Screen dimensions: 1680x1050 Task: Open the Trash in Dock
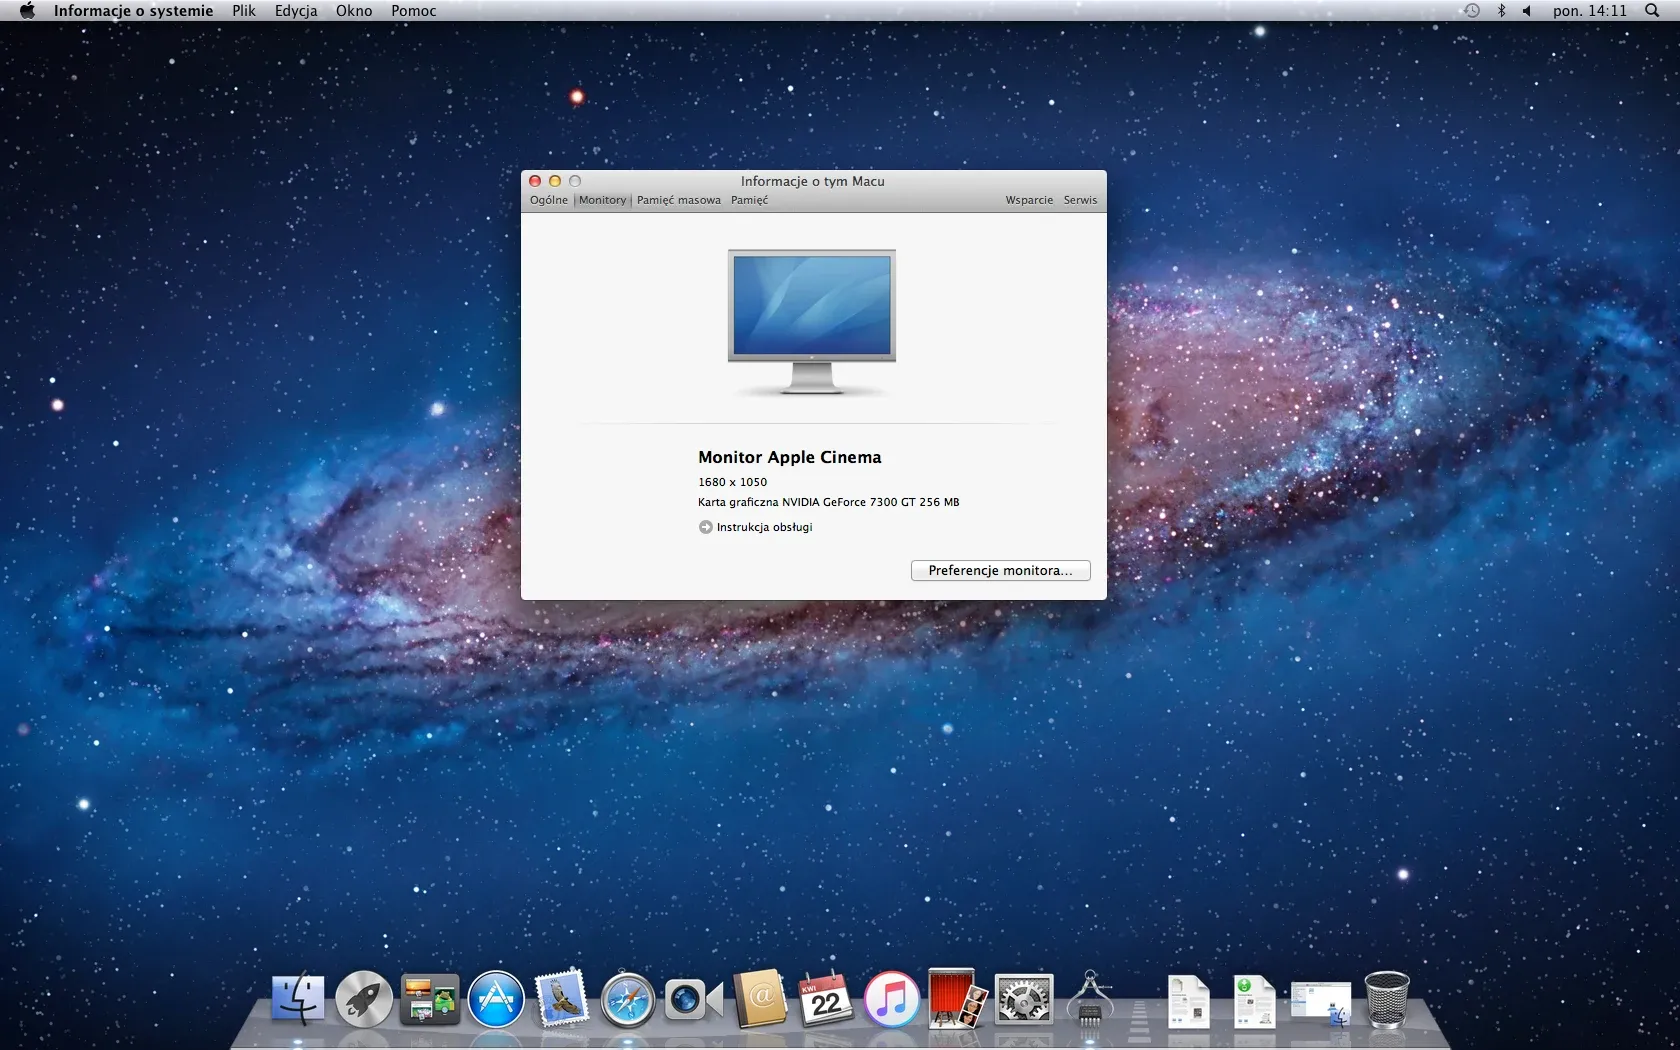coord(1387,999)
